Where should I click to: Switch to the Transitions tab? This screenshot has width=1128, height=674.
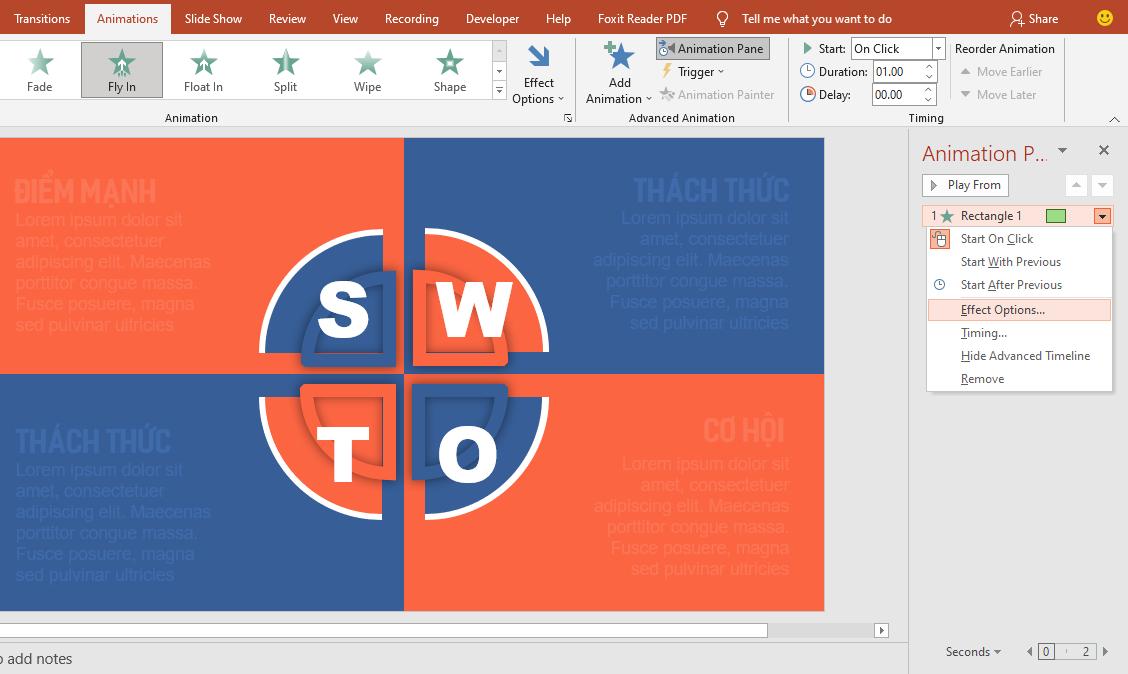pos(41,18)
